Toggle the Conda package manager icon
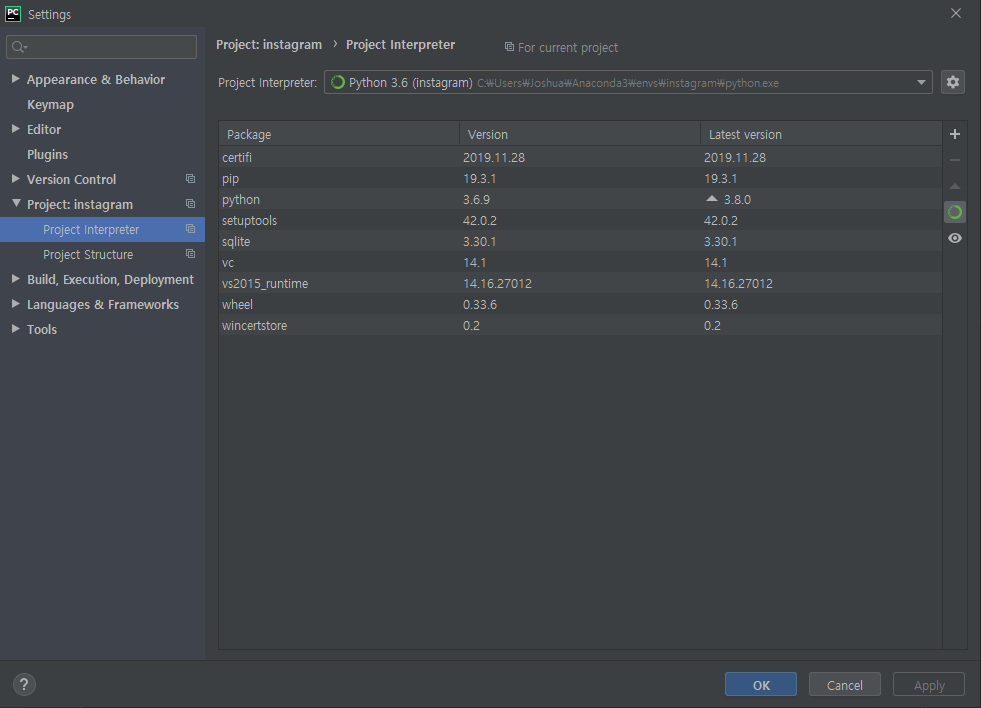This screenshot has height=708, width=981. pyautogui.click(x=955, y=212)
